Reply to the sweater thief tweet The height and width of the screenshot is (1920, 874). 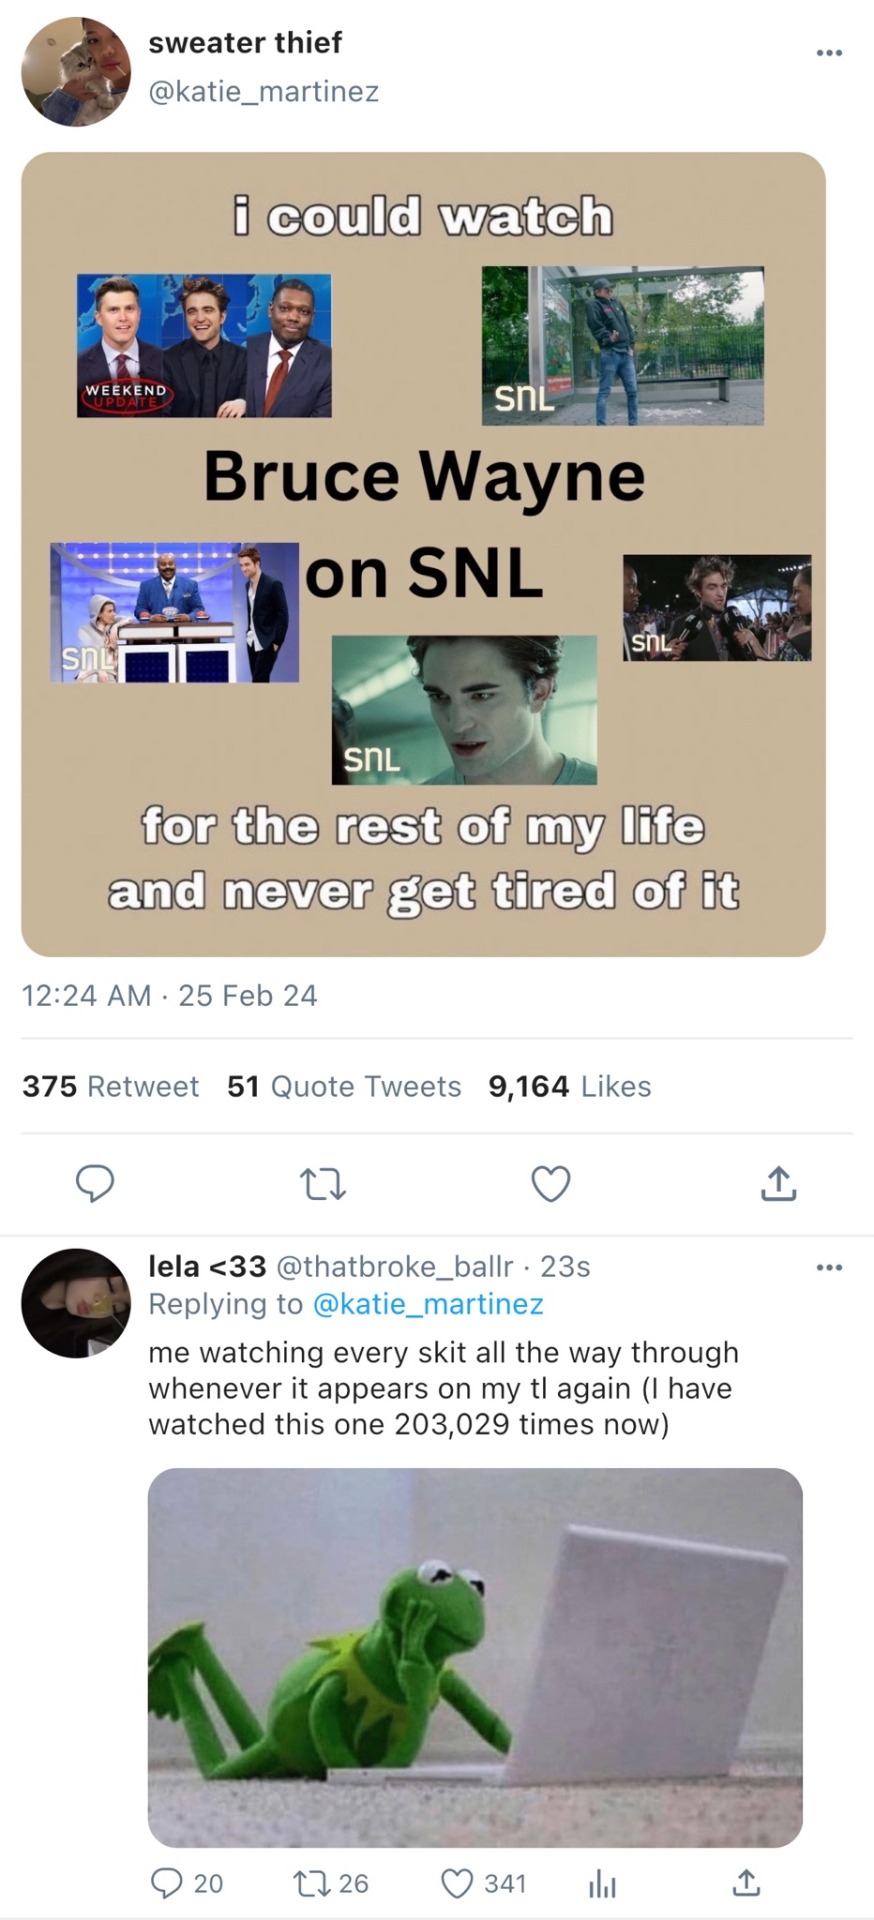point(95,1183)
